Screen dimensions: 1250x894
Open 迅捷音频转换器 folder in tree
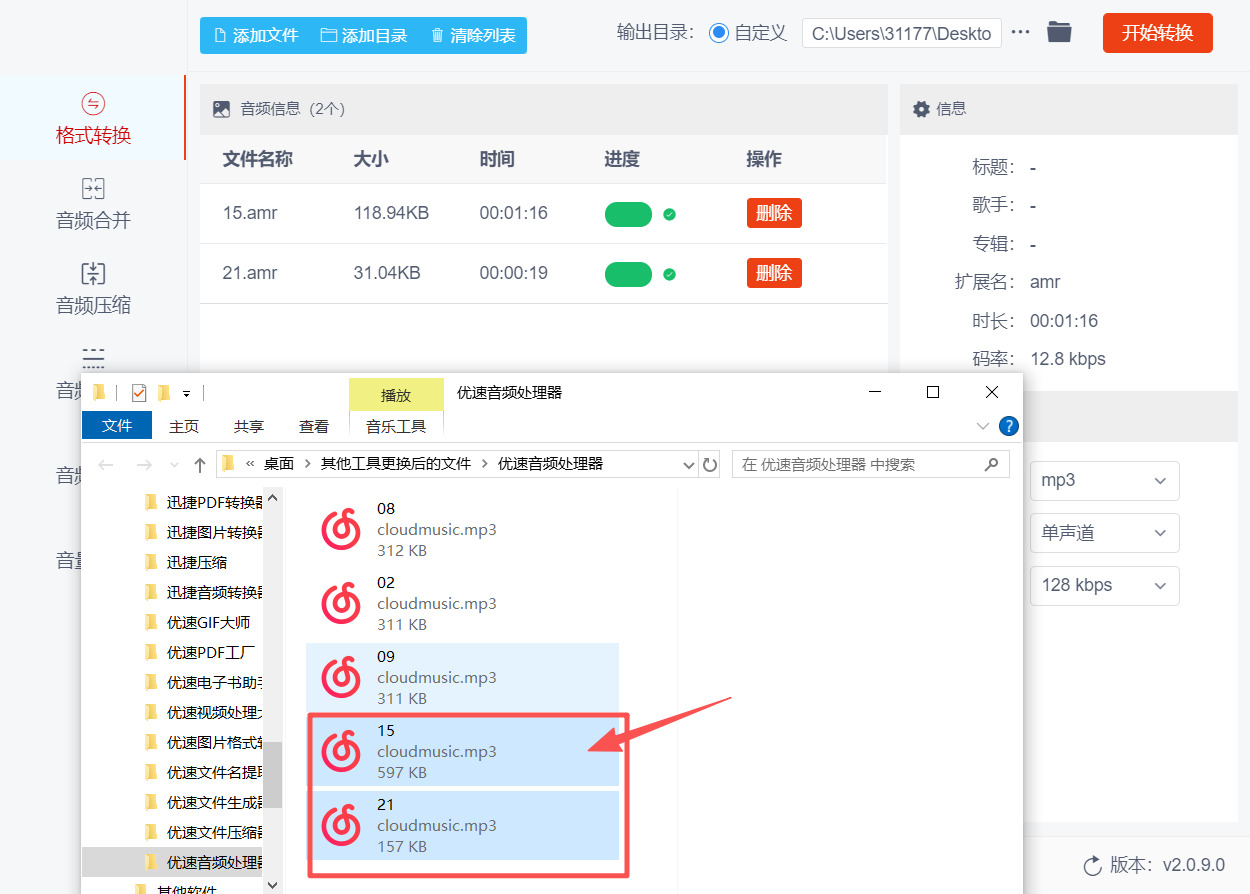pos(203,592)
